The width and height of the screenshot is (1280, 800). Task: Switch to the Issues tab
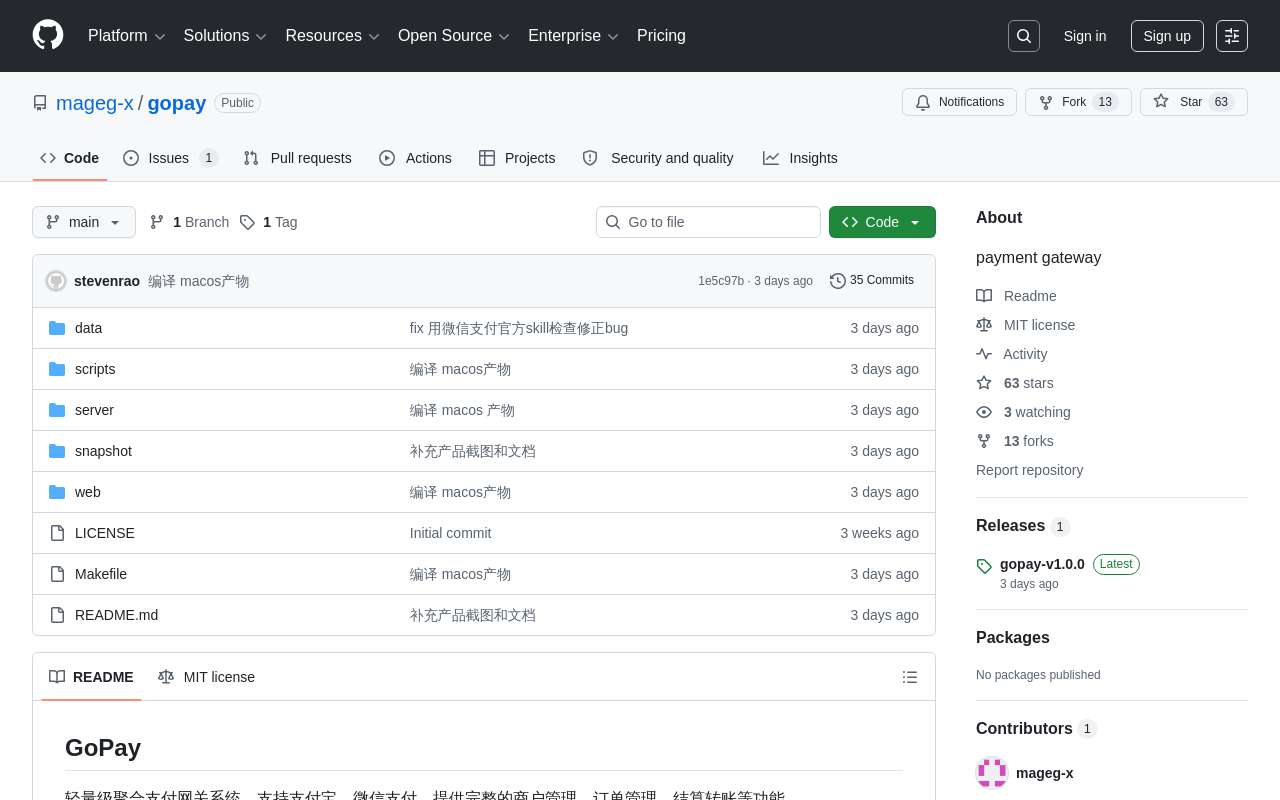click(168, 158)
